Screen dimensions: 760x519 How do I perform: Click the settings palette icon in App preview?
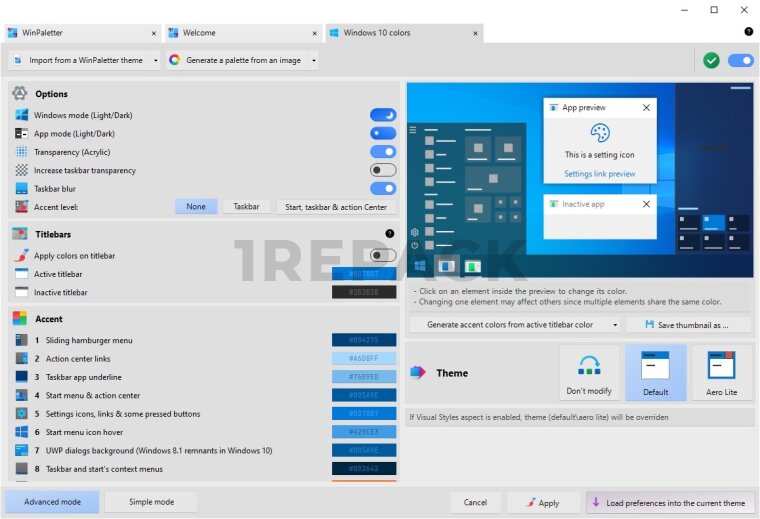pyautogui.click(x=599, y=133)
